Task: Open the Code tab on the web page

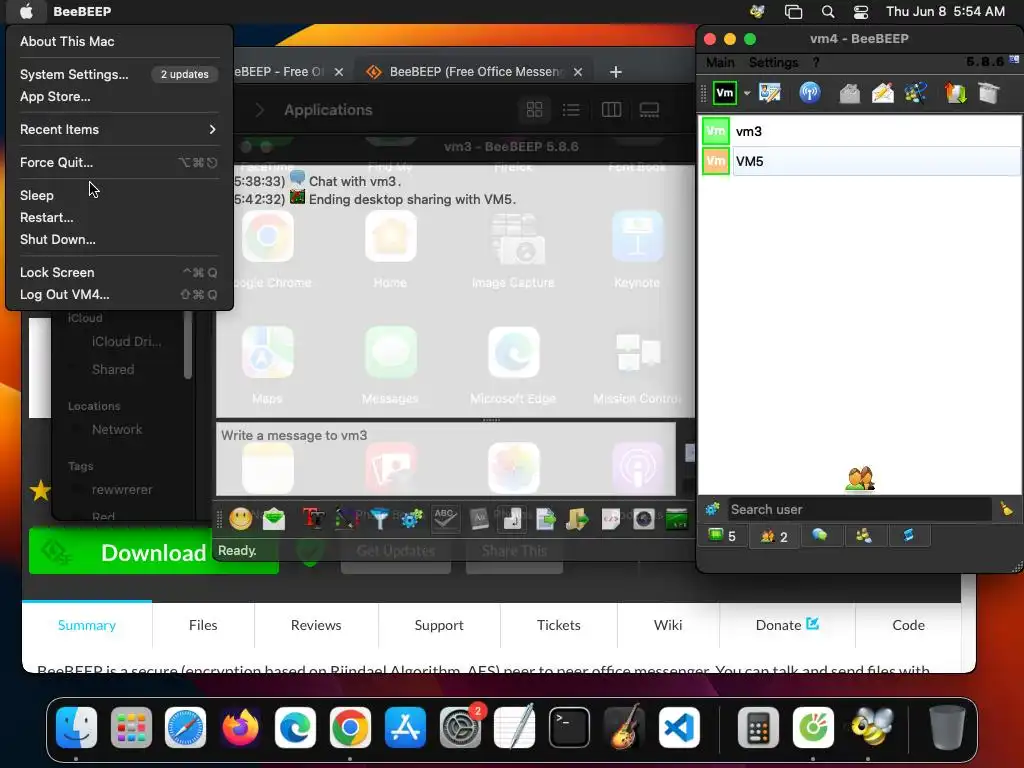Action: coord(908,625)
